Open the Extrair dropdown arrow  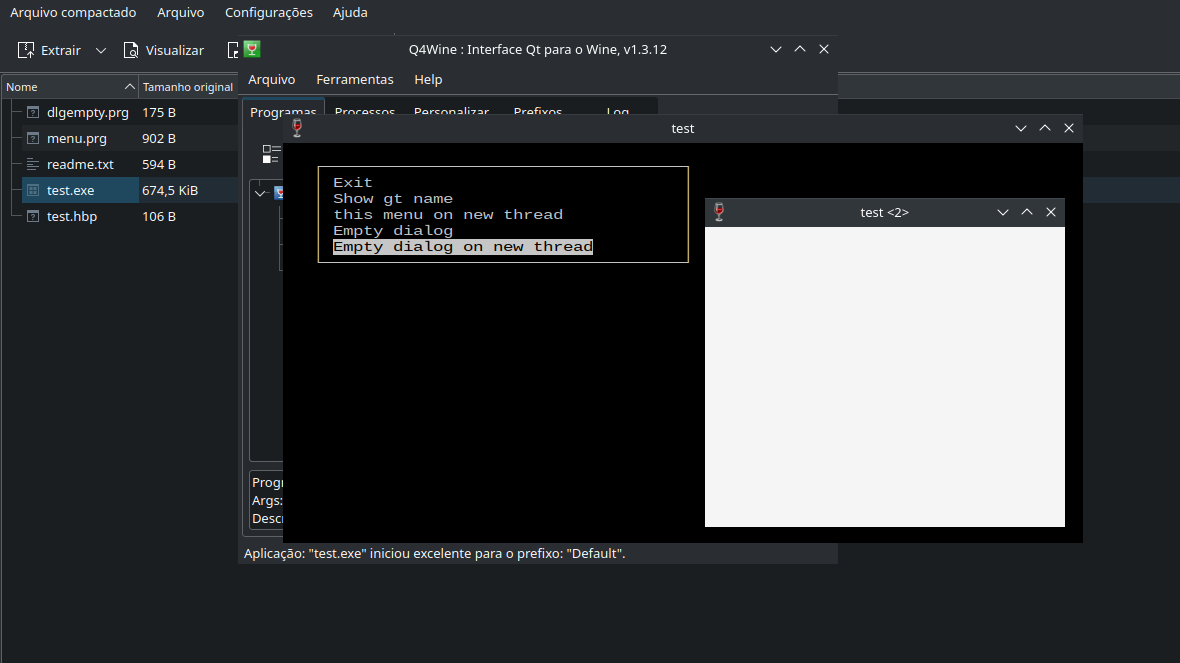coord(101,50)
